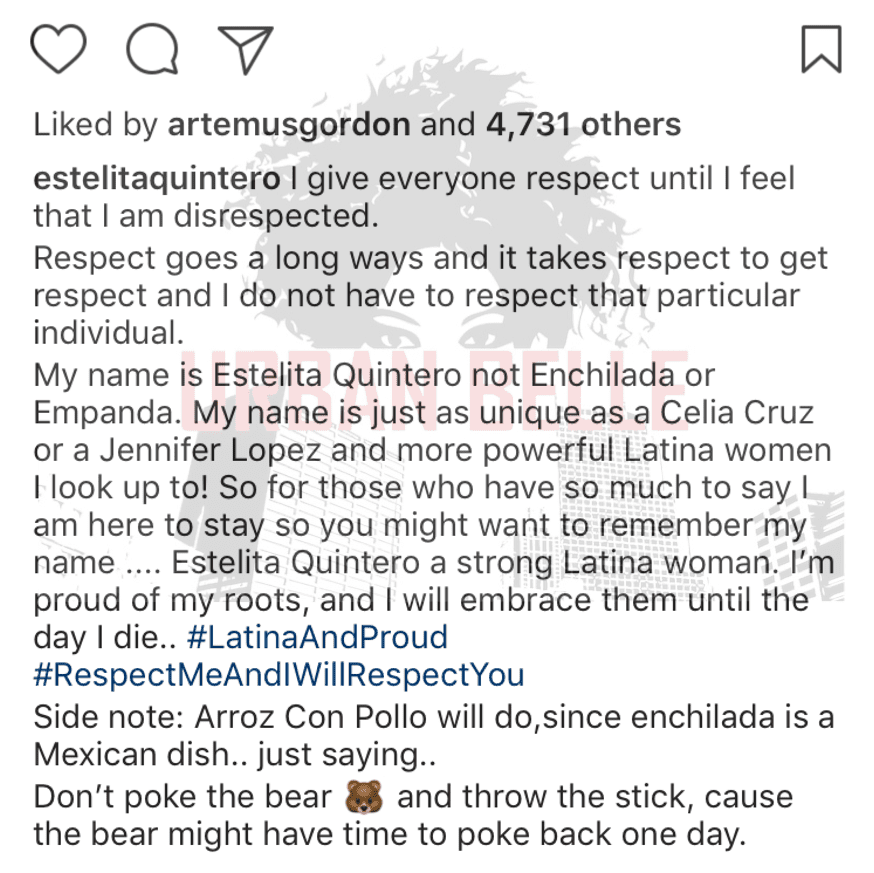Open artemusgordon's profile from the likes line
Image resolution: width=874 pixels, height=873 pixels.
(x=289, y=125)
